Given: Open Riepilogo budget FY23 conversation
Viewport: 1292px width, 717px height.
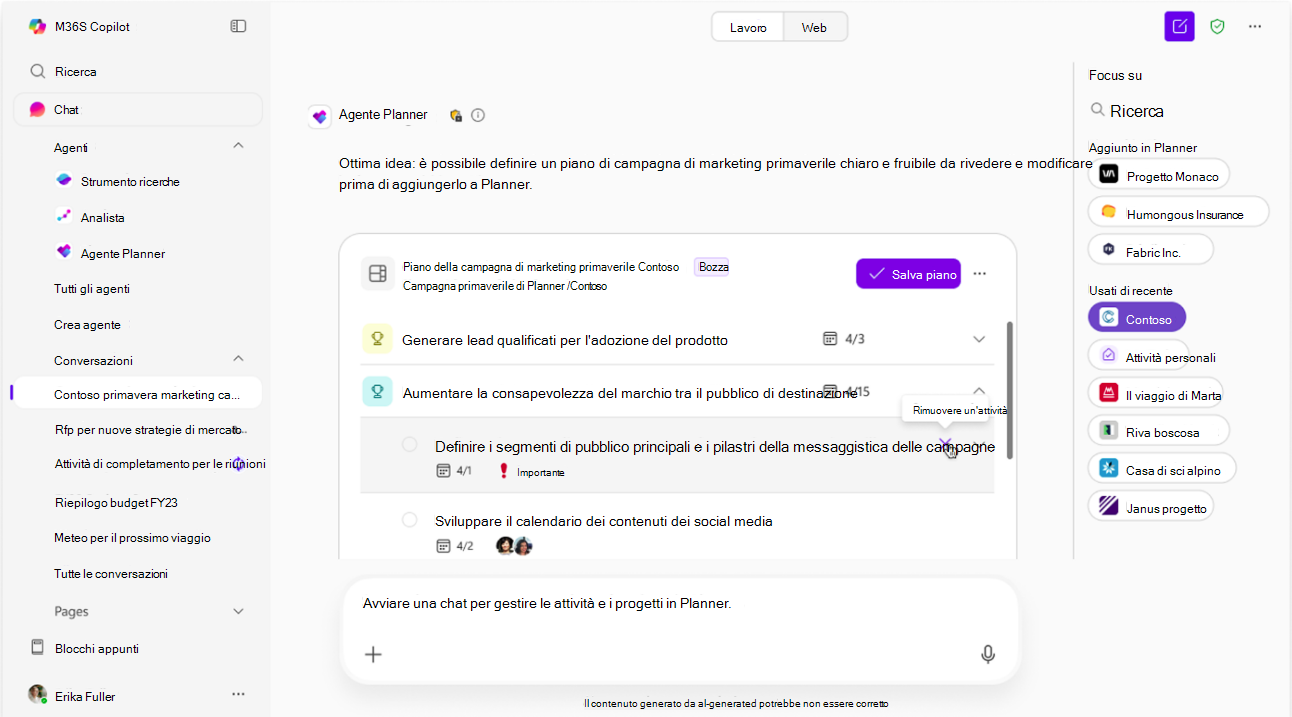Looking at the screenshot, I should [x=116, y=502].
